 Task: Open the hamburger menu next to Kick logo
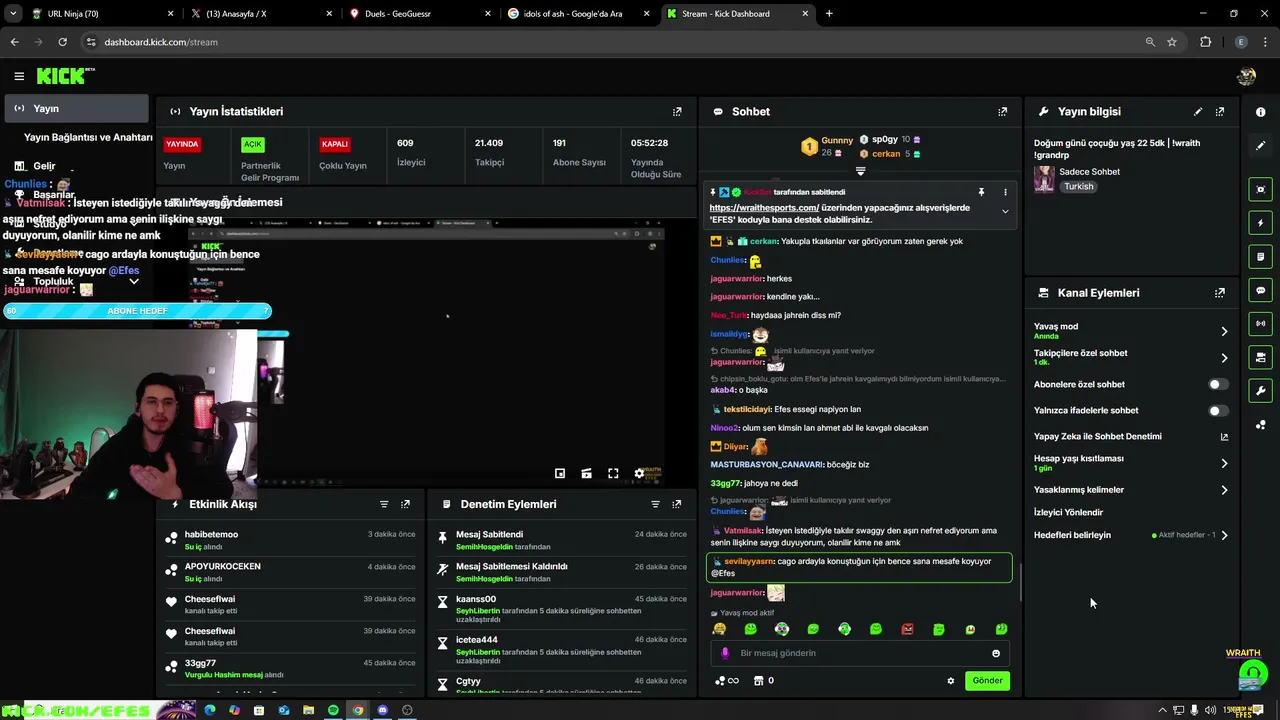(19, 76)
